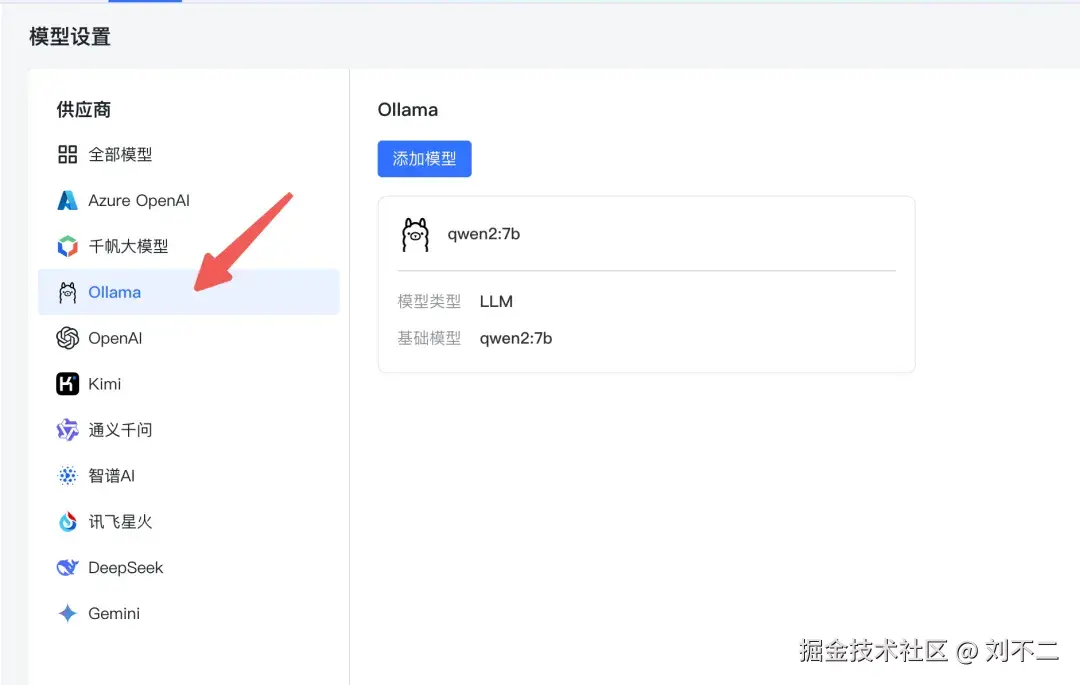Select the Ollama llama icon in sidebar

click(x=67, y=292)
